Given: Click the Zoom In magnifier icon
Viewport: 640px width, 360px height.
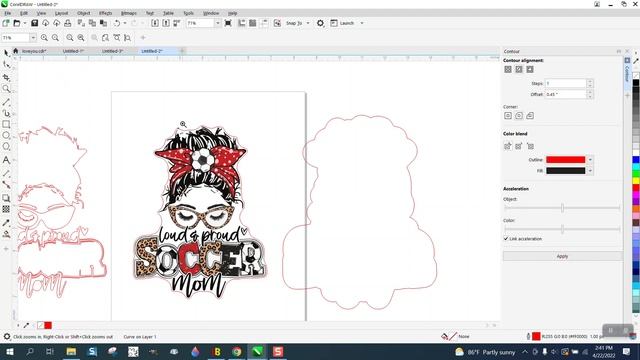Looking at the screenshot, I should tap(44, 38).
